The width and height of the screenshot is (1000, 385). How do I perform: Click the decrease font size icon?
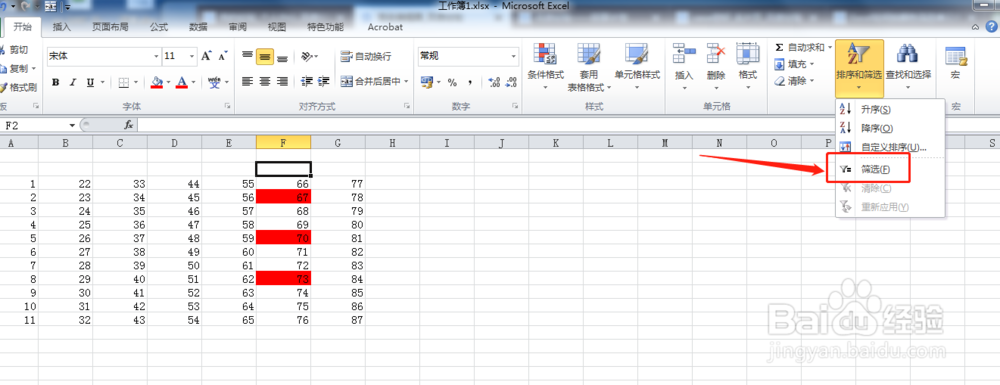tap(222, 56)
